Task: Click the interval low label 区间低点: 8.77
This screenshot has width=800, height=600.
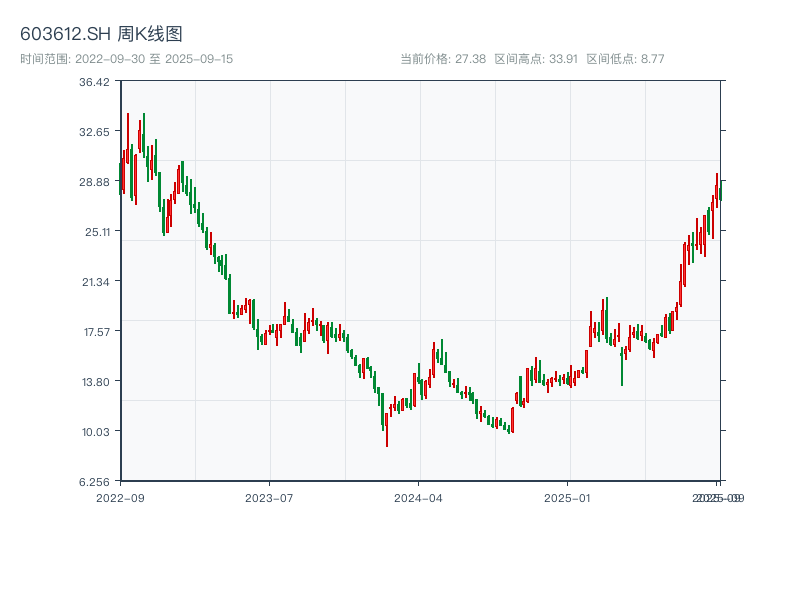Action: [626, 59]
